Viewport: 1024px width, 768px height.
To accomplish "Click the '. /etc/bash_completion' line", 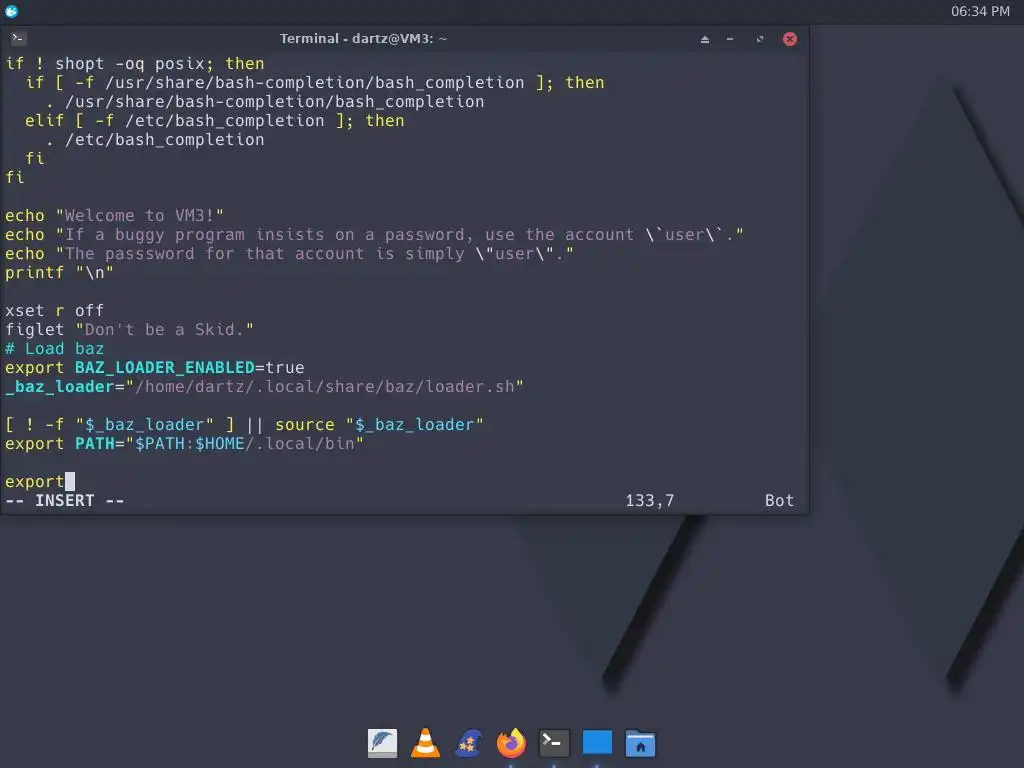I will (155, 139).
